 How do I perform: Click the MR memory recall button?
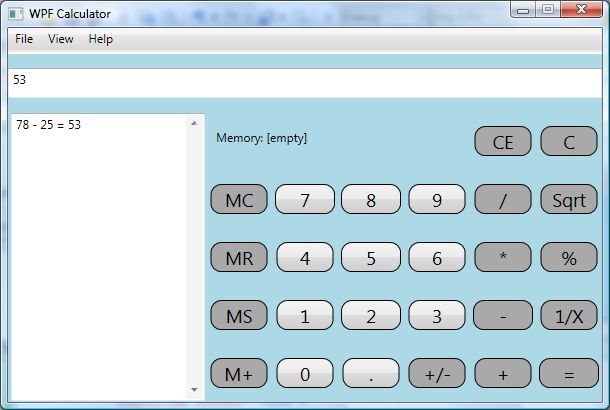click(239, 257)
